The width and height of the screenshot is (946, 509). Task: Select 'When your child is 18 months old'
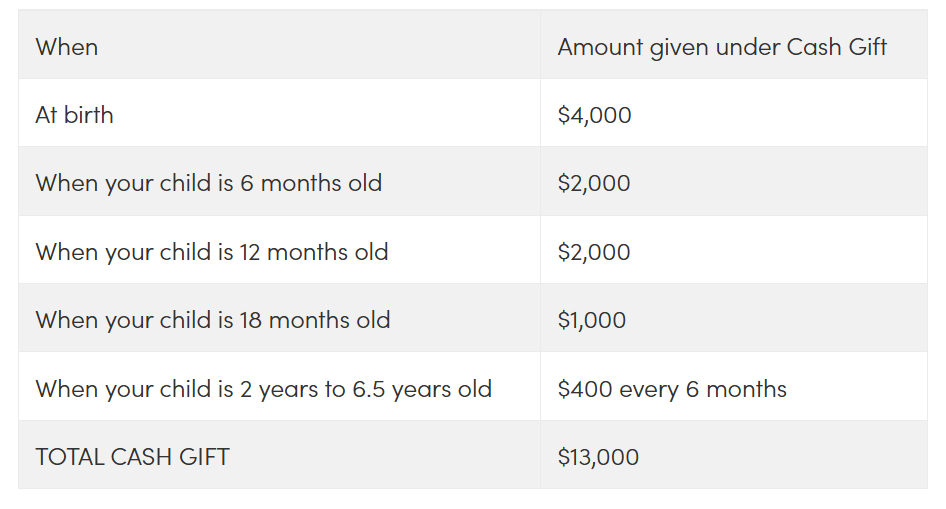tap(213, 320)
